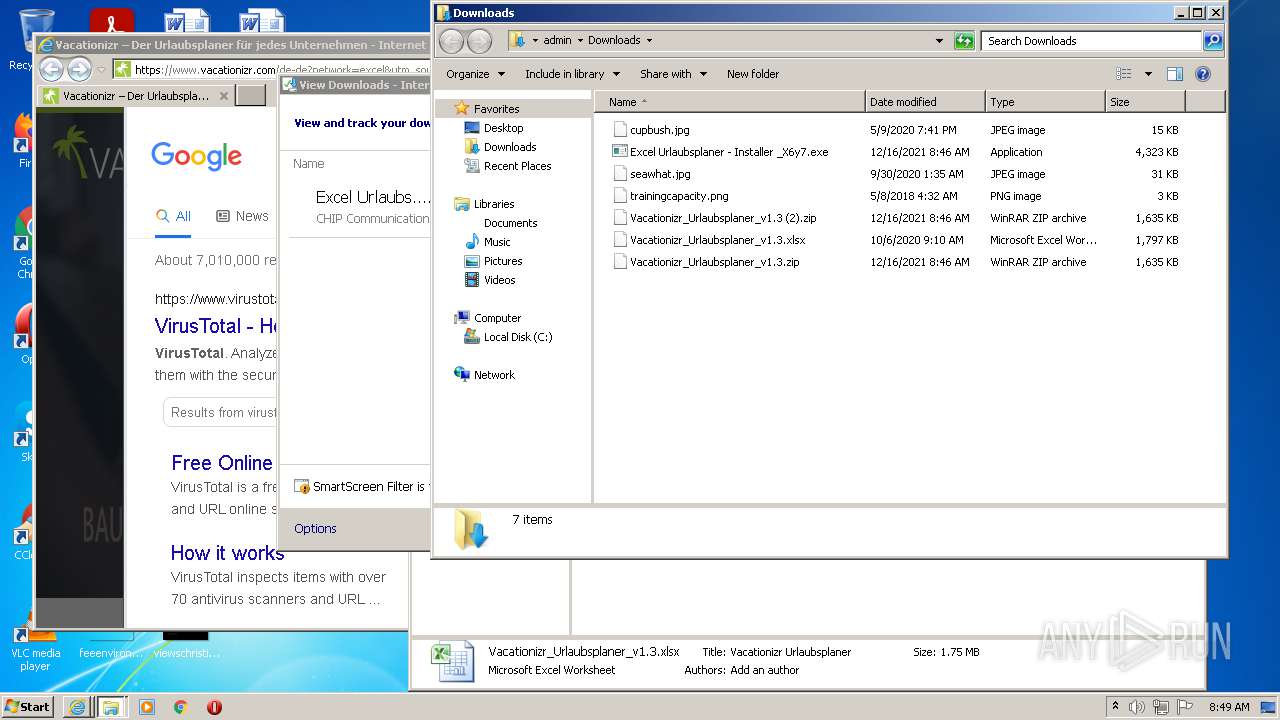The height and width of the screenshot is (720, 1280).
Task: Click the installer exe file icon
Action: pyautogui.click(x=620, y=152)
